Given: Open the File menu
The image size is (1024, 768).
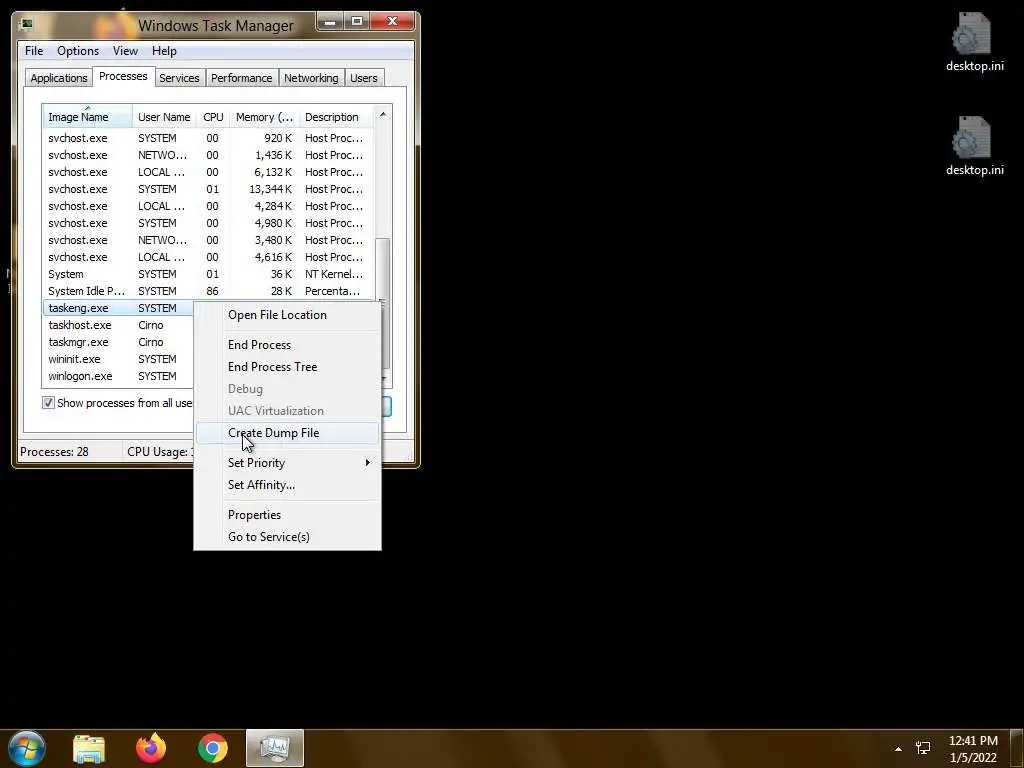Looking at the screenshot, I should click(34, 51).
